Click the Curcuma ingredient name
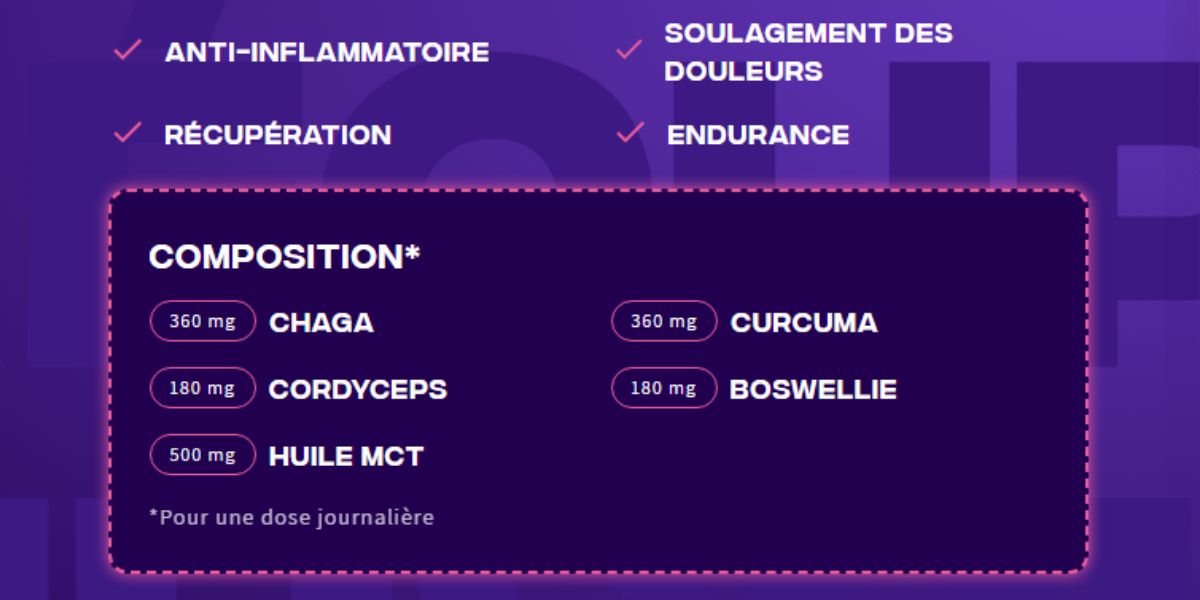Viewport: 1200px width, 600px height. (804, 323)
